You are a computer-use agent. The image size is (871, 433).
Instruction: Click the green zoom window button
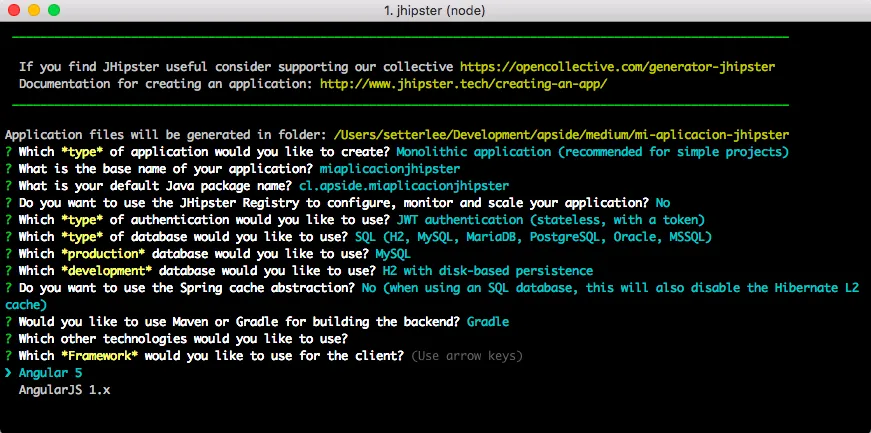click(x=54, y=10)
